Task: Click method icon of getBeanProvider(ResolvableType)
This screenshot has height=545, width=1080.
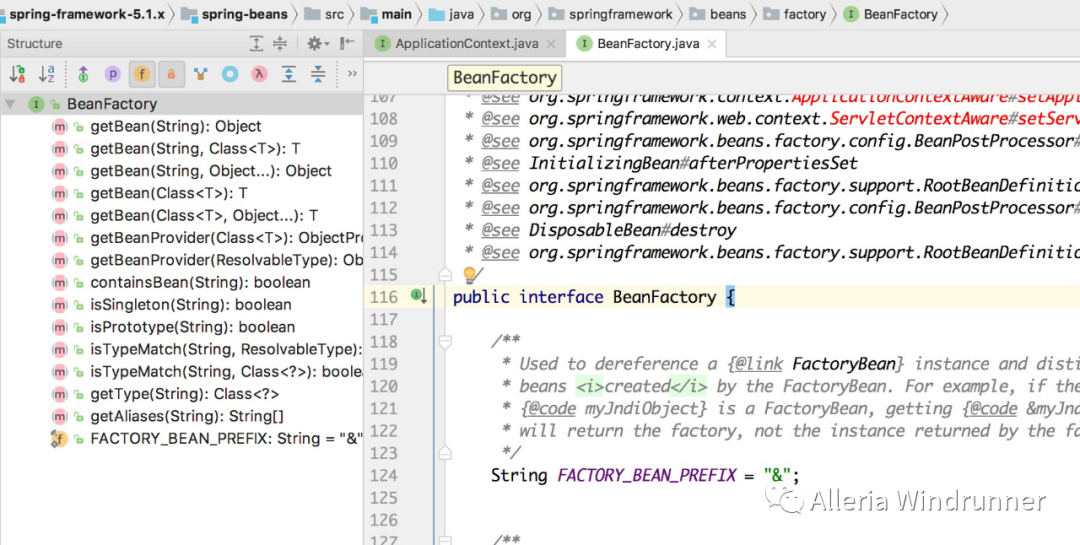Action: 60,260
